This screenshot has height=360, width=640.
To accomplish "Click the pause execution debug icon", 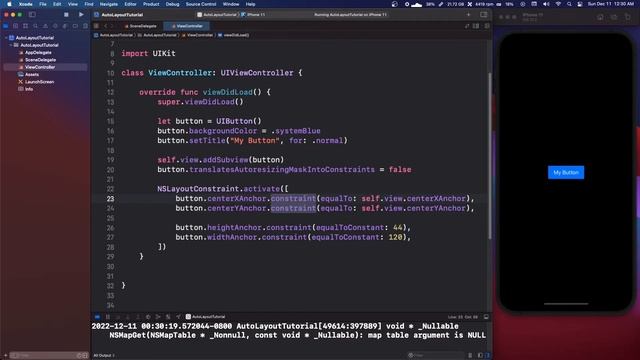I will pyautogui.click(x=108, y=317).
